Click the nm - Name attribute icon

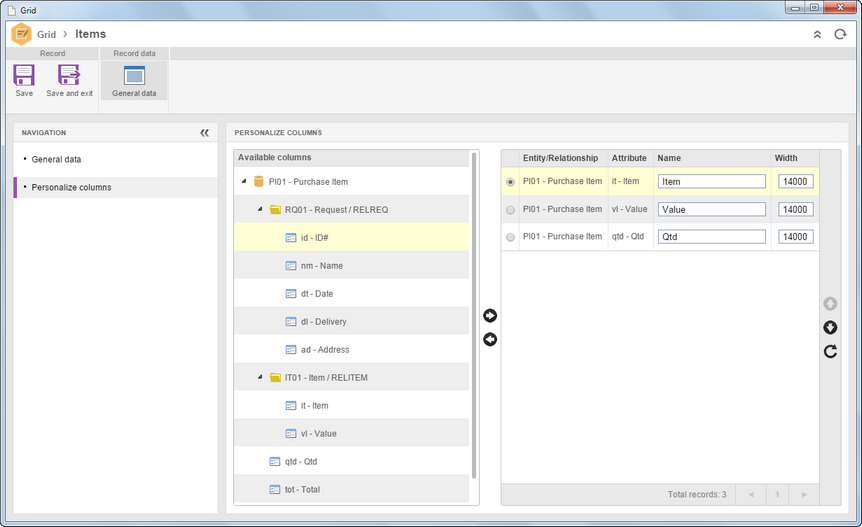tap(291, 265)
